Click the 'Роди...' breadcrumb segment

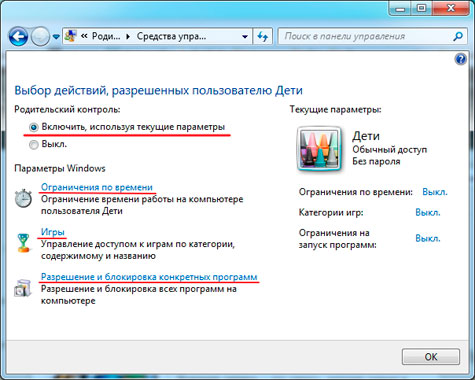click(106, 36)
